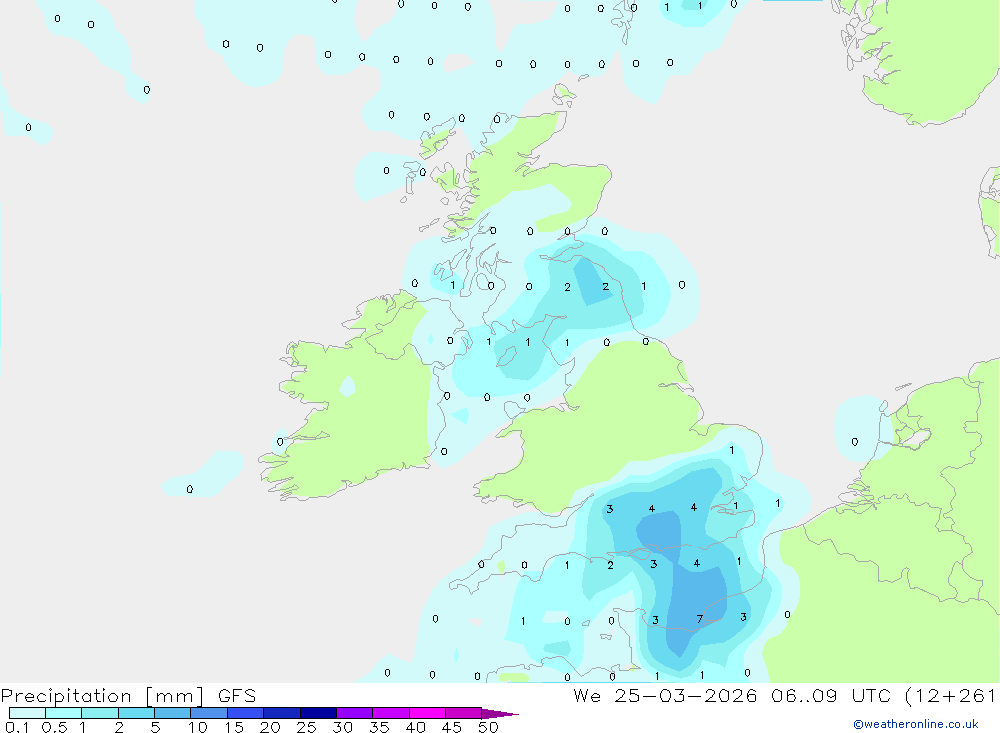Screen dimensions: 1000x733
Task: Select the legend swatch between 35 and 40
Action: point(390,713)
